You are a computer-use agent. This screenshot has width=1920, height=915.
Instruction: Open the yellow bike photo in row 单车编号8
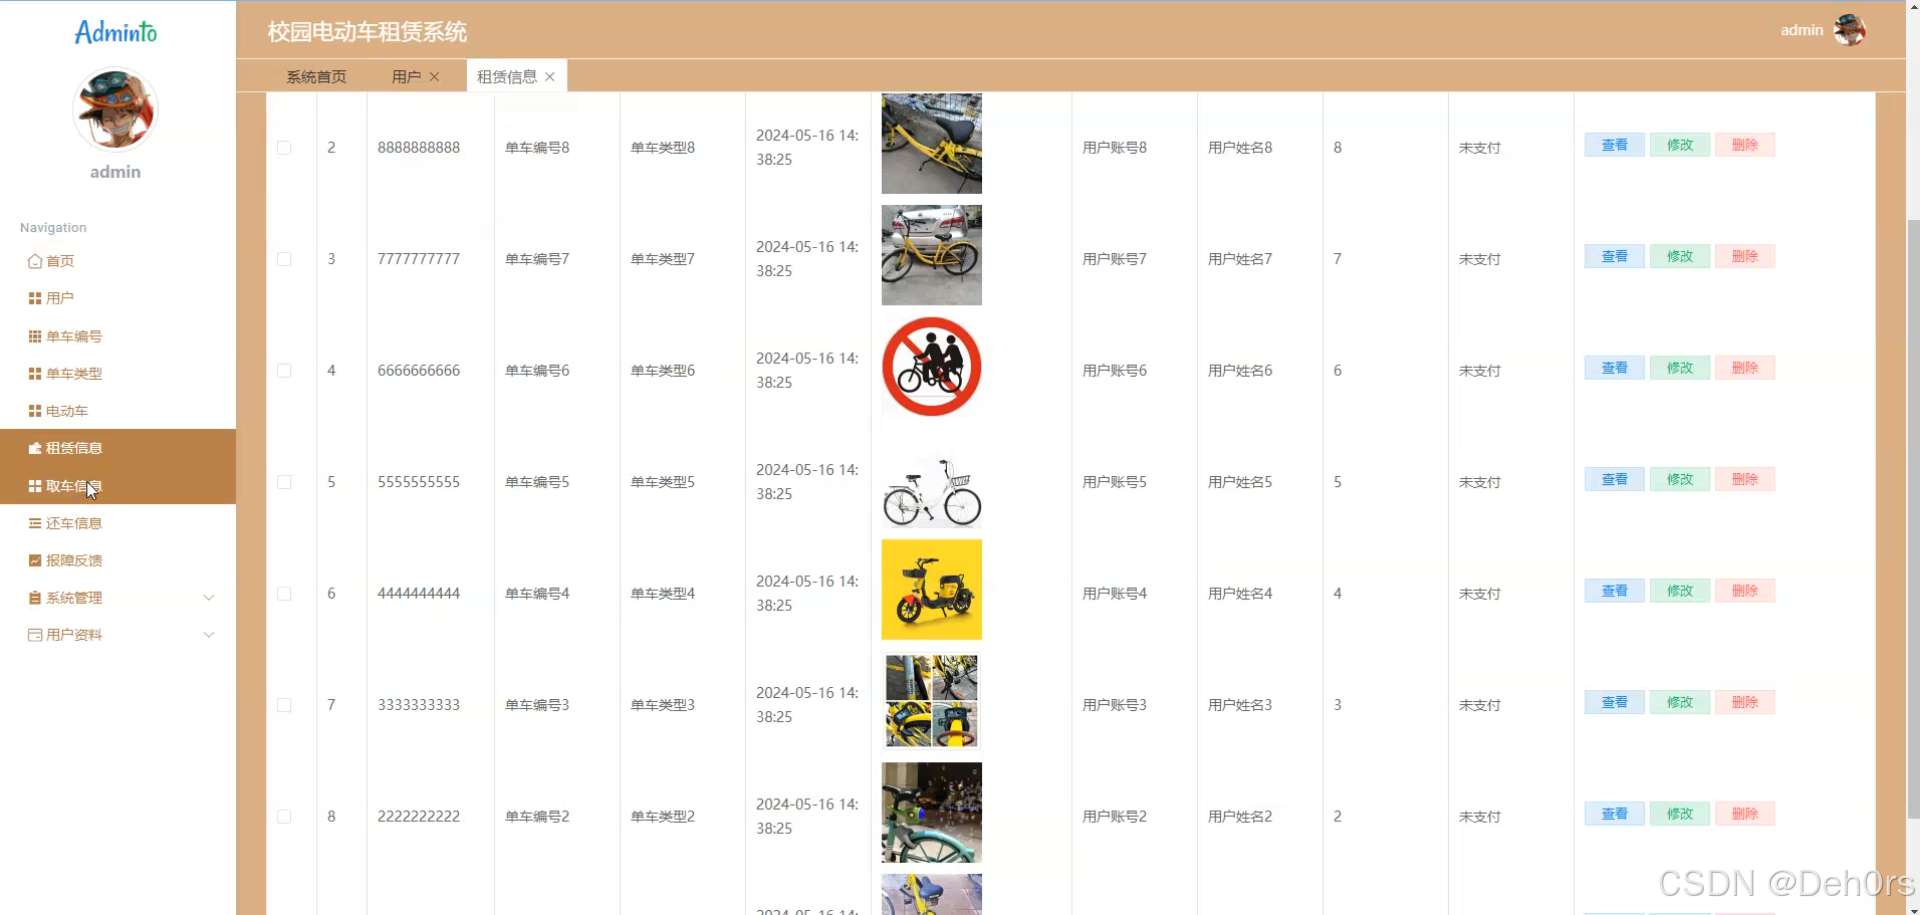pyautogui.click(x=931, y=143)
